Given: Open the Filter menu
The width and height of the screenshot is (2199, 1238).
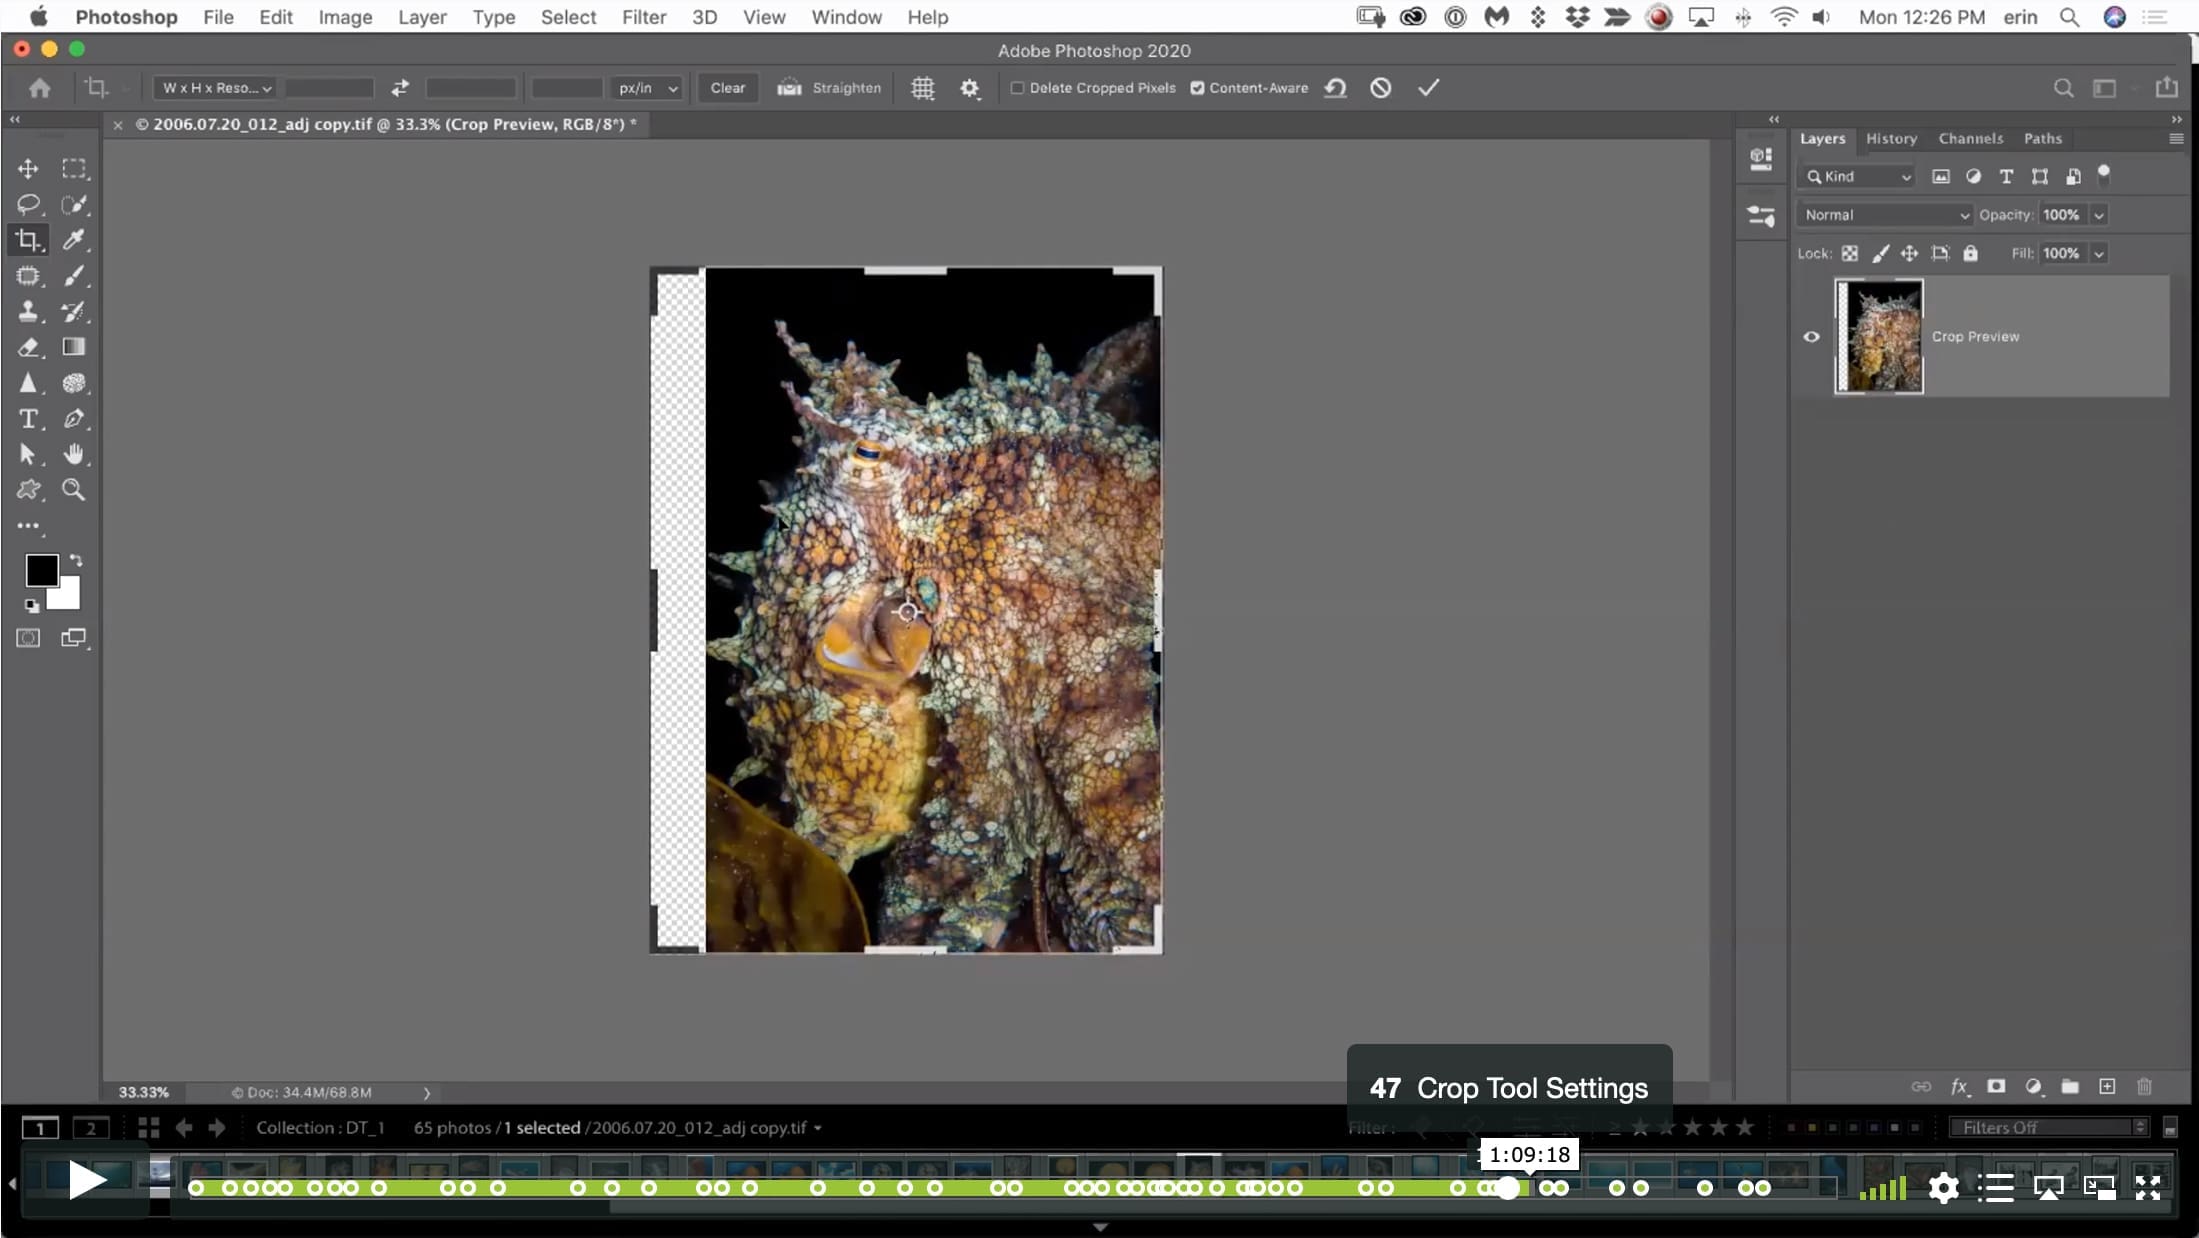Looking at the screenshot, I should (644, 17).
